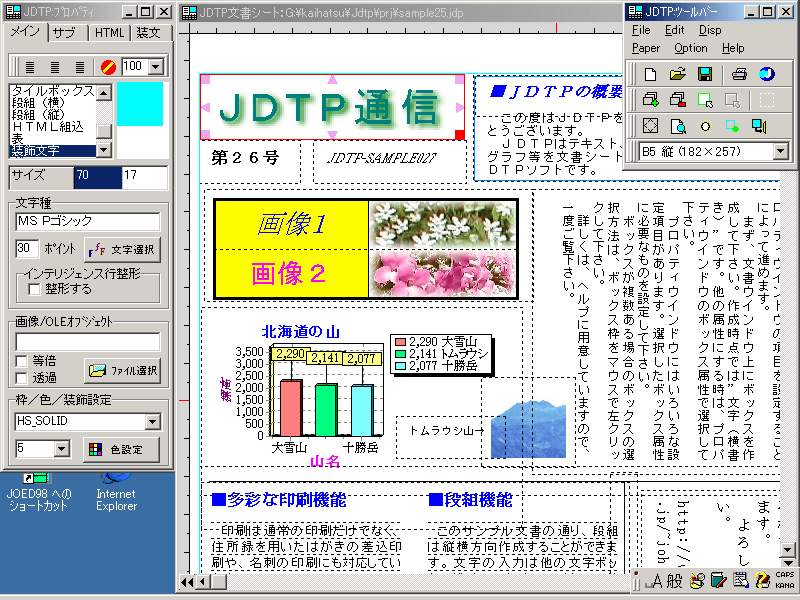Select the green box-with-cursor tool
The image size is (800, 600).
click(705, 100)
